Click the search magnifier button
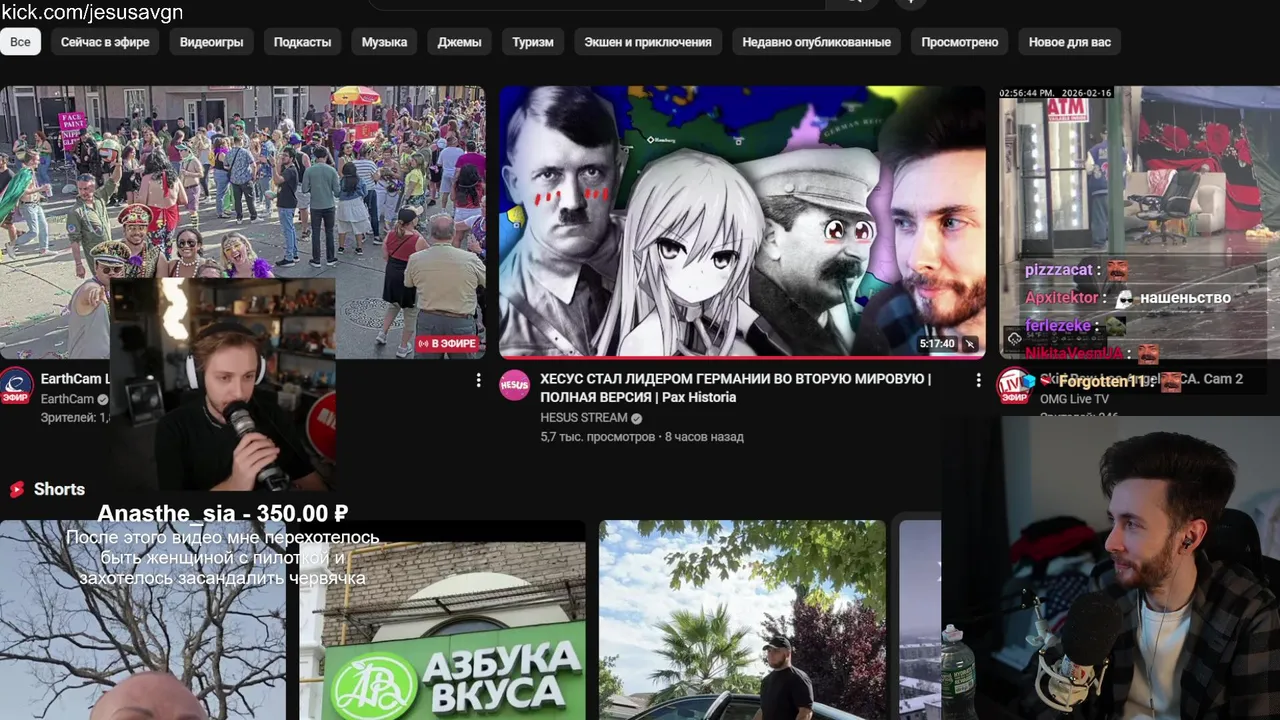Viewport: 1280px width, 720px height. point(853,3)
